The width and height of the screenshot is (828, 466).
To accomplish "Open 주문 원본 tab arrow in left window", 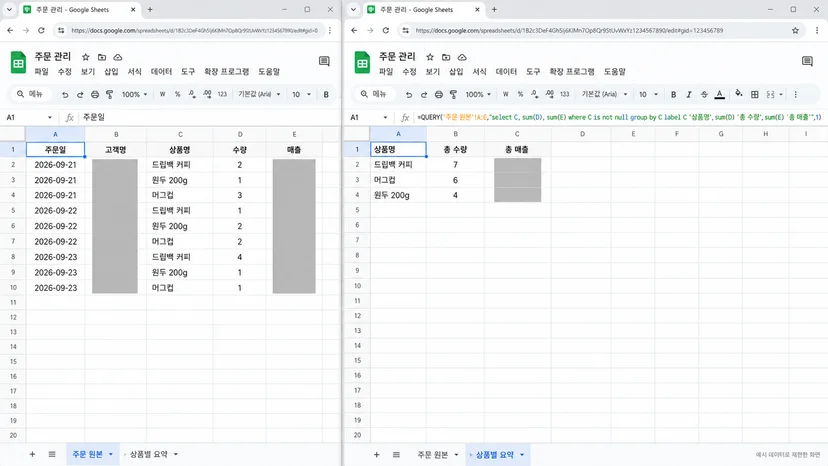I will (x=111, y=454).
